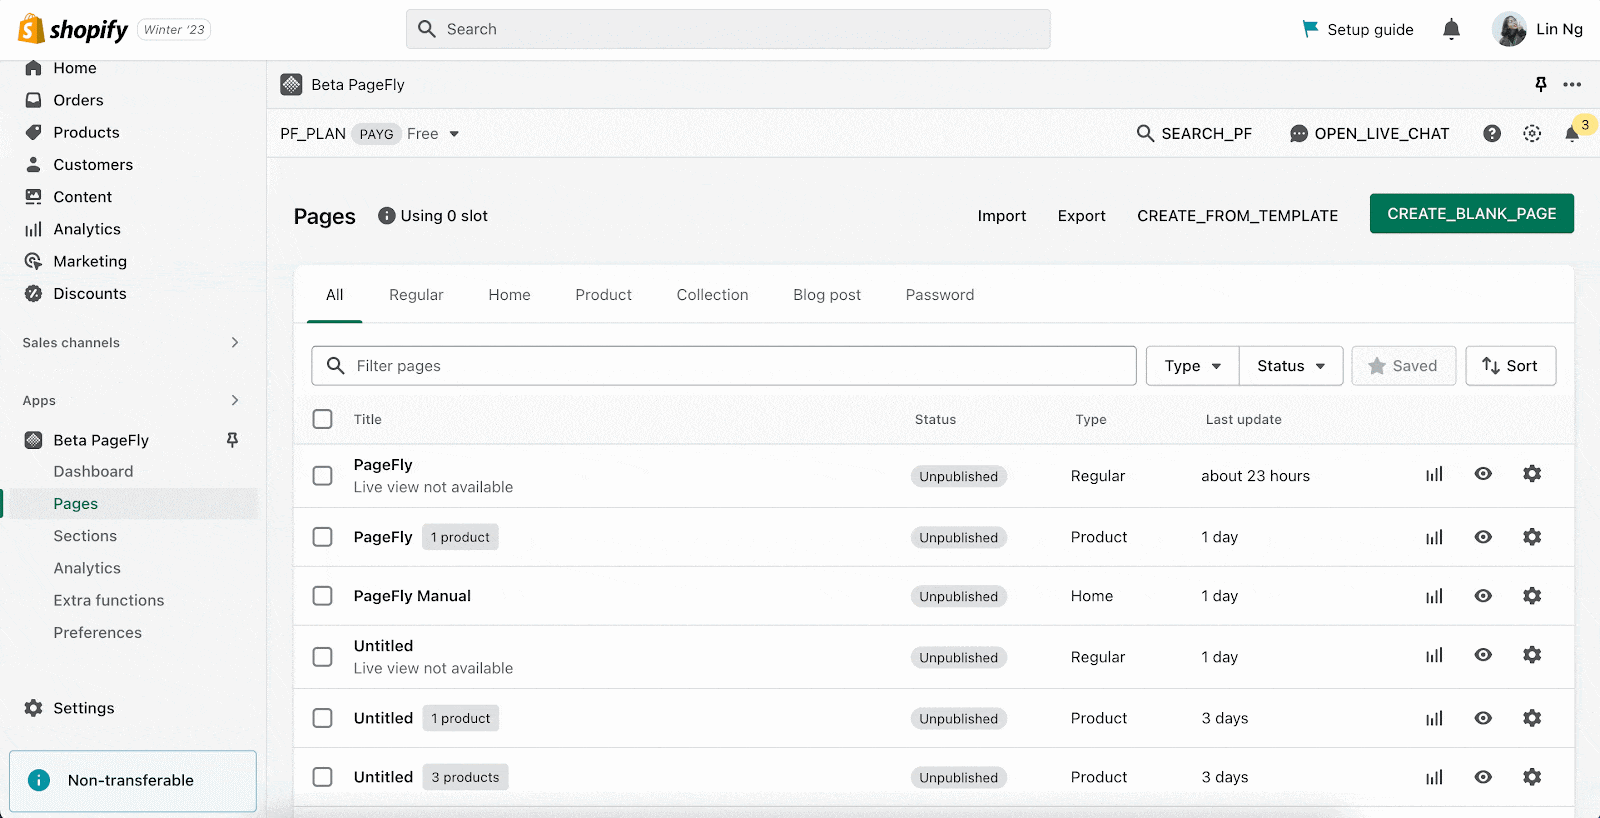Open analytics for Untitled Live view row

coord(1434,655)
